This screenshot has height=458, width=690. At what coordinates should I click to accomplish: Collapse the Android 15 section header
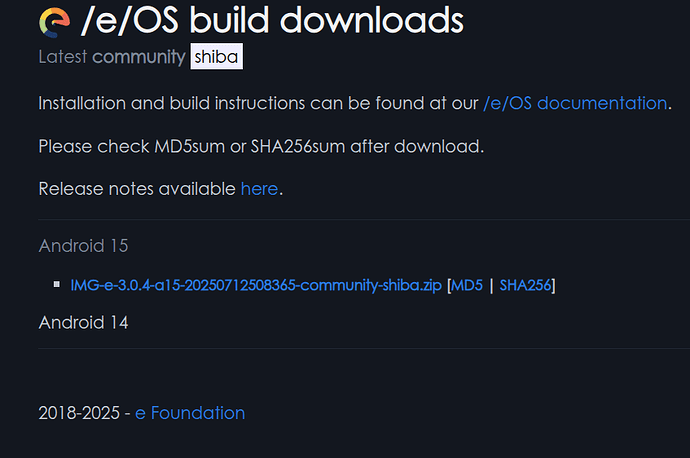pos(84,246)
